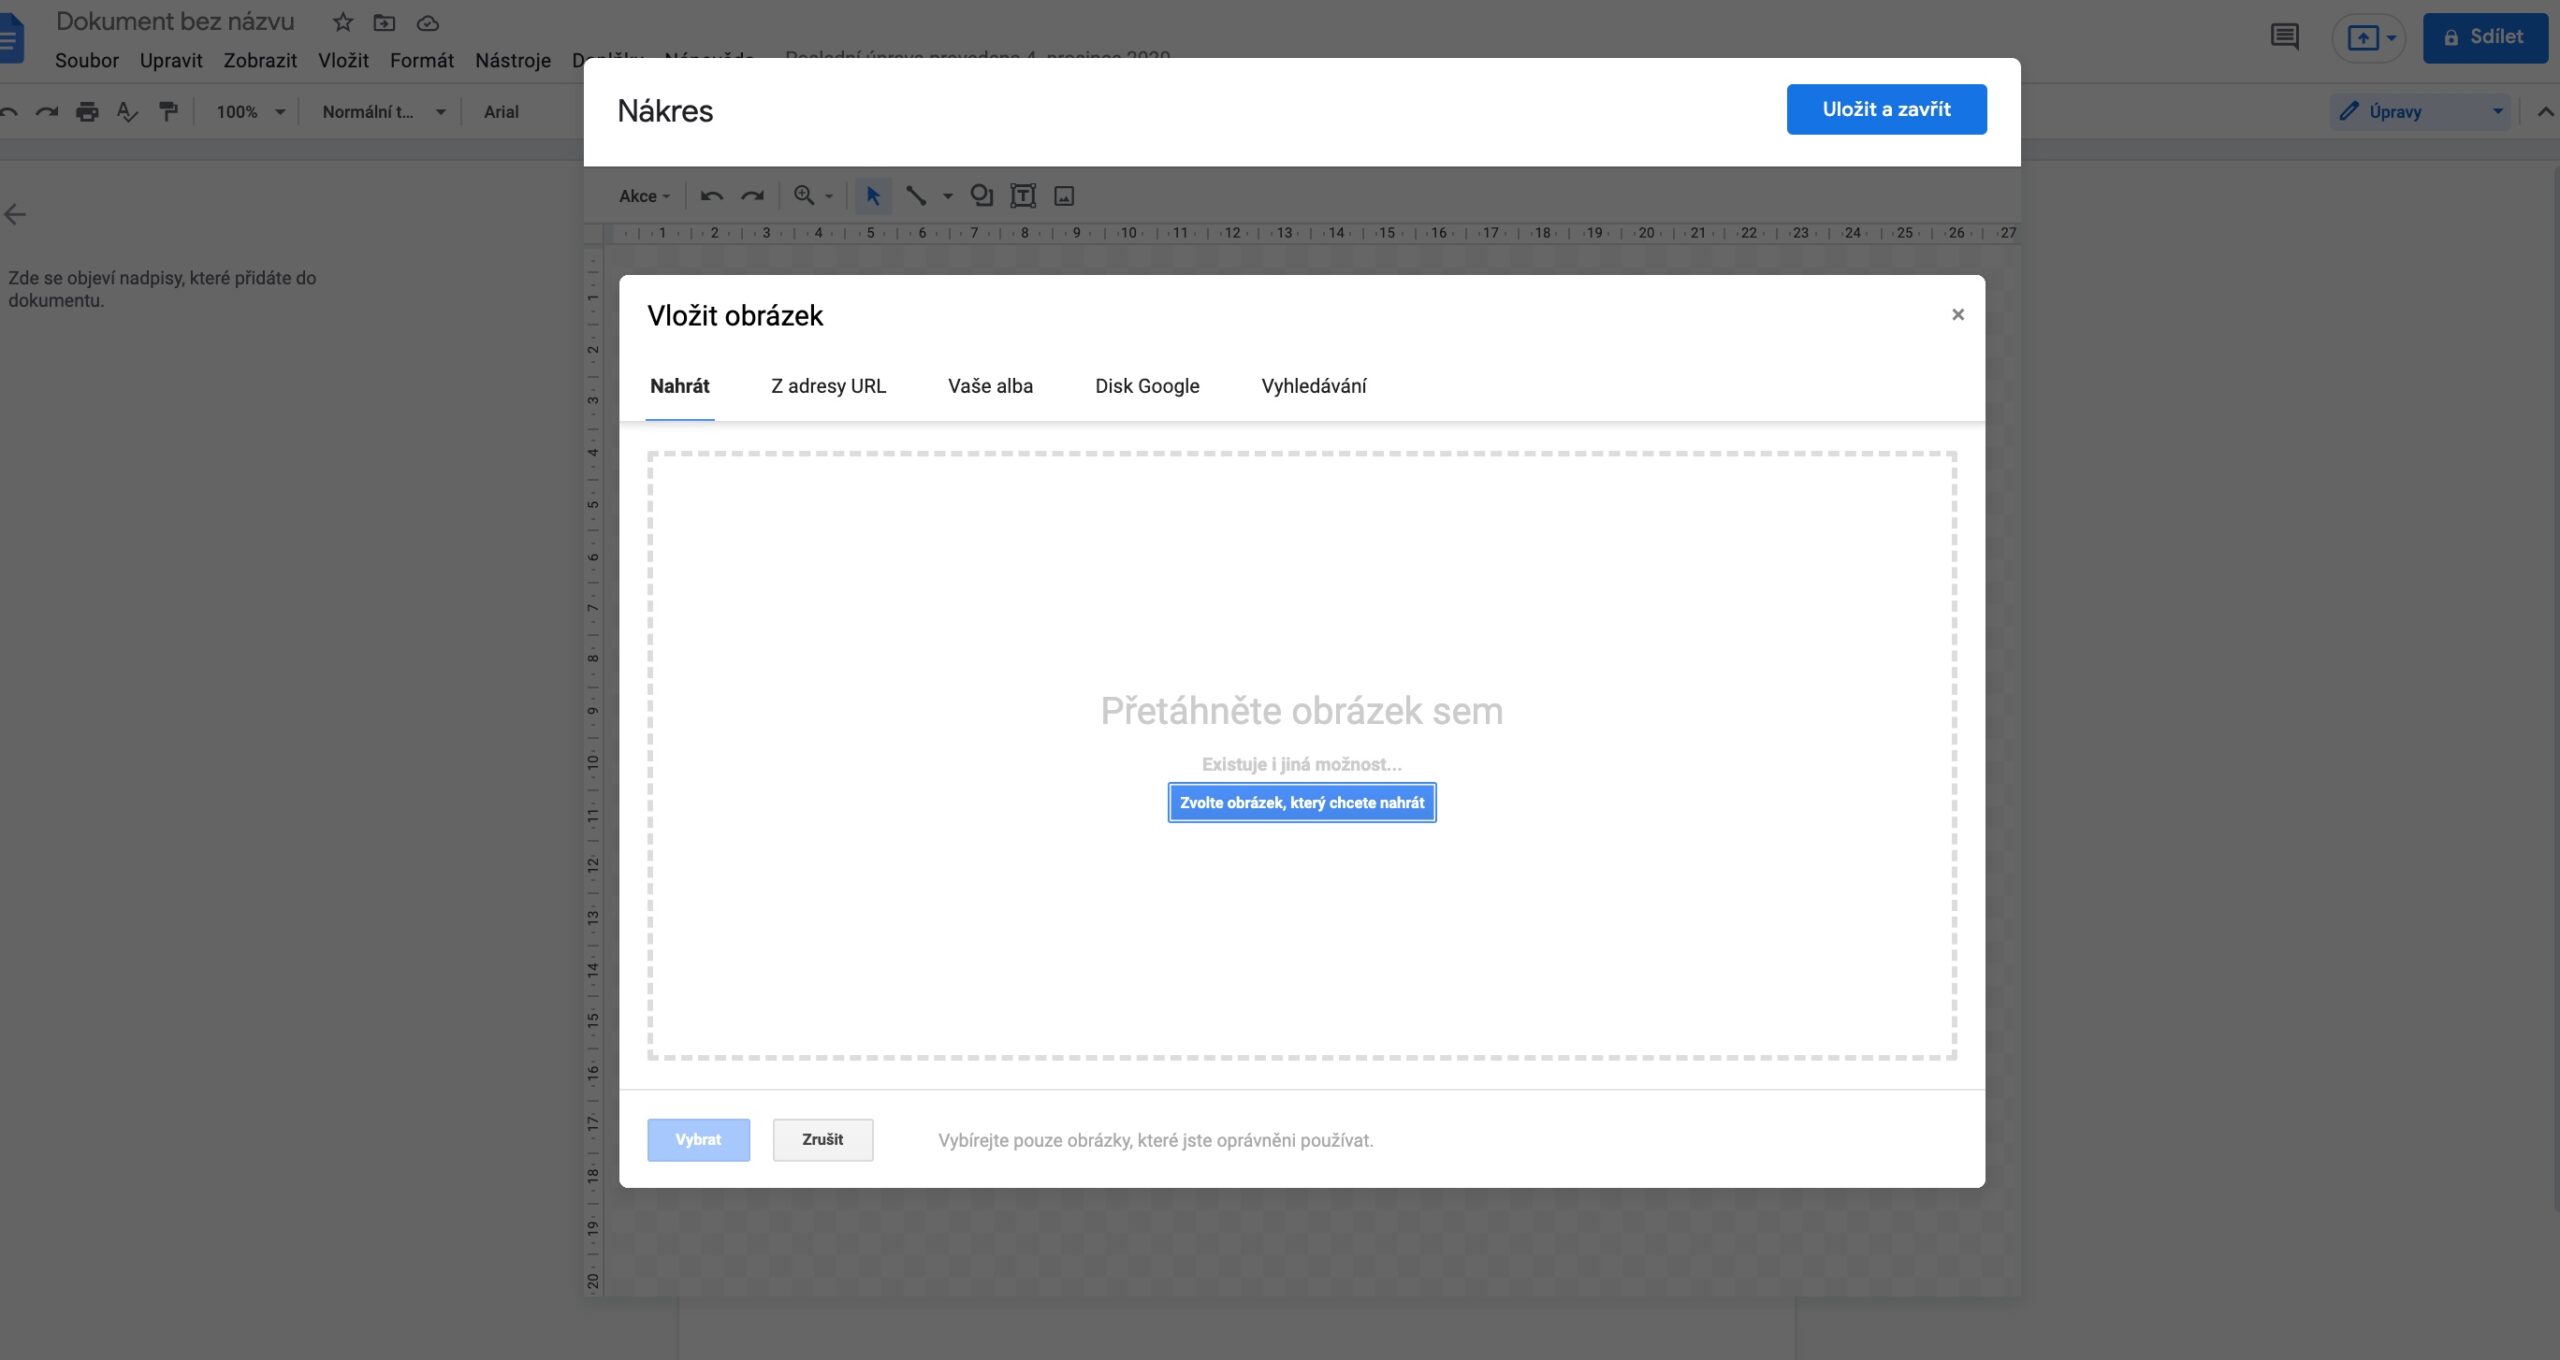This screenshot has width=2560, height=1360.
Task: Insert a text box using the Text tool
Action: pos(1022,196)
